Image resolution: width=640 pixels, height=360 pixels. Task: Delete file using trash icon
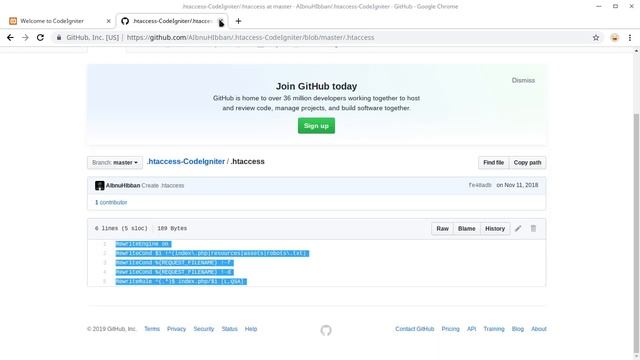(x=533, y=229)
